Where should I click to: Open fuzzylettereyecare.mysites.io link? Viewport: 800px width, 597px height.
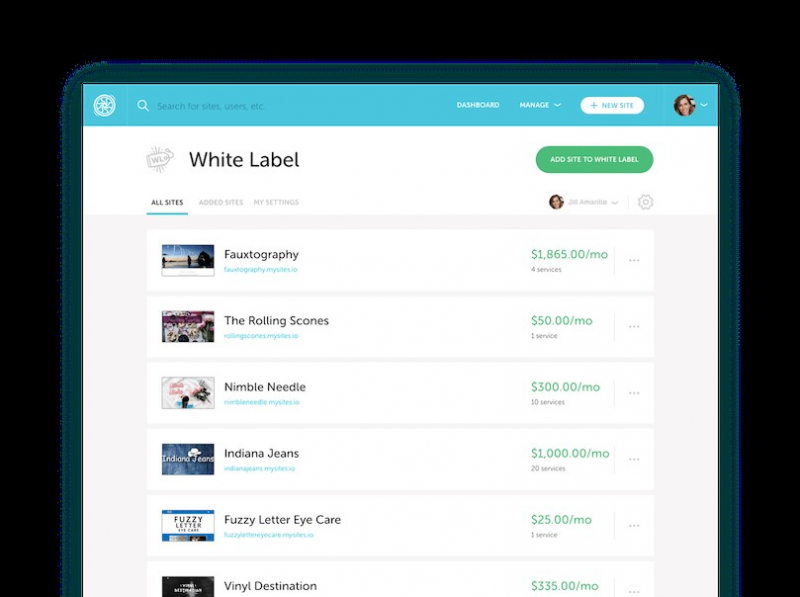(269, 535)
